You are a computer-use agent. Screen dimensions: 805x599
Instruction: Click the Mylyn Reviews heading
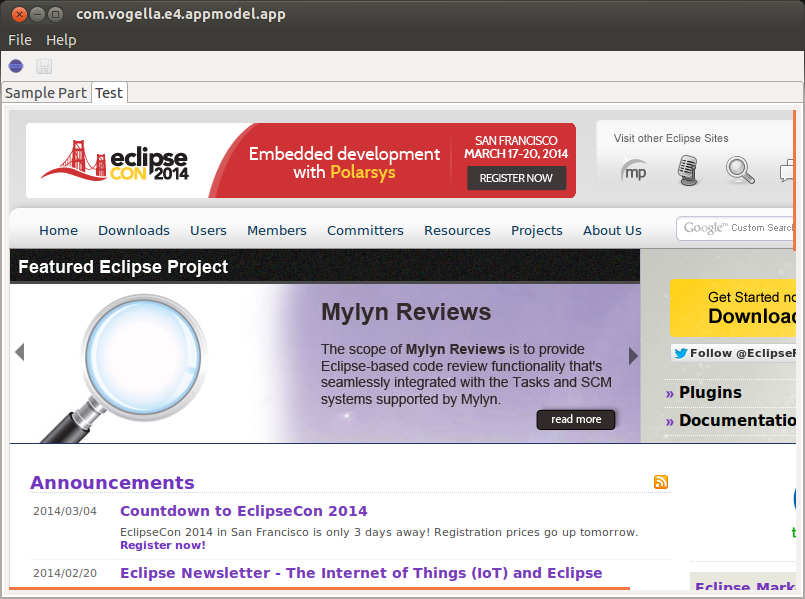[406, 313]
